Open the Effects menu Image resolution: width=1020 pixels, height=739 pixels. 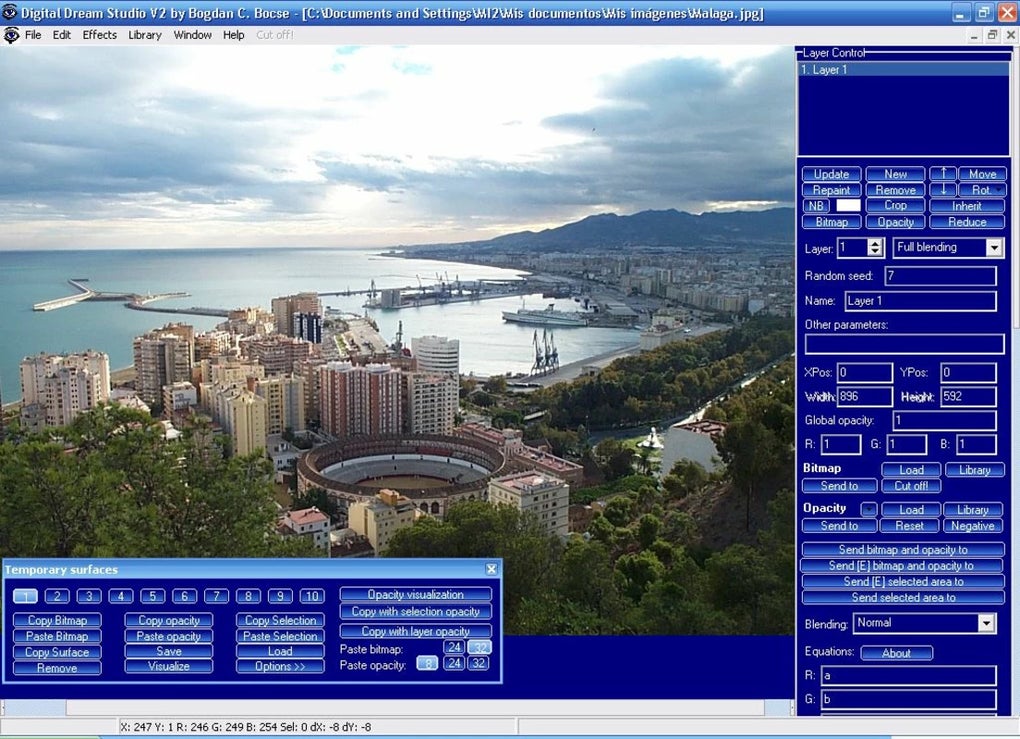[x=99, y=35]
